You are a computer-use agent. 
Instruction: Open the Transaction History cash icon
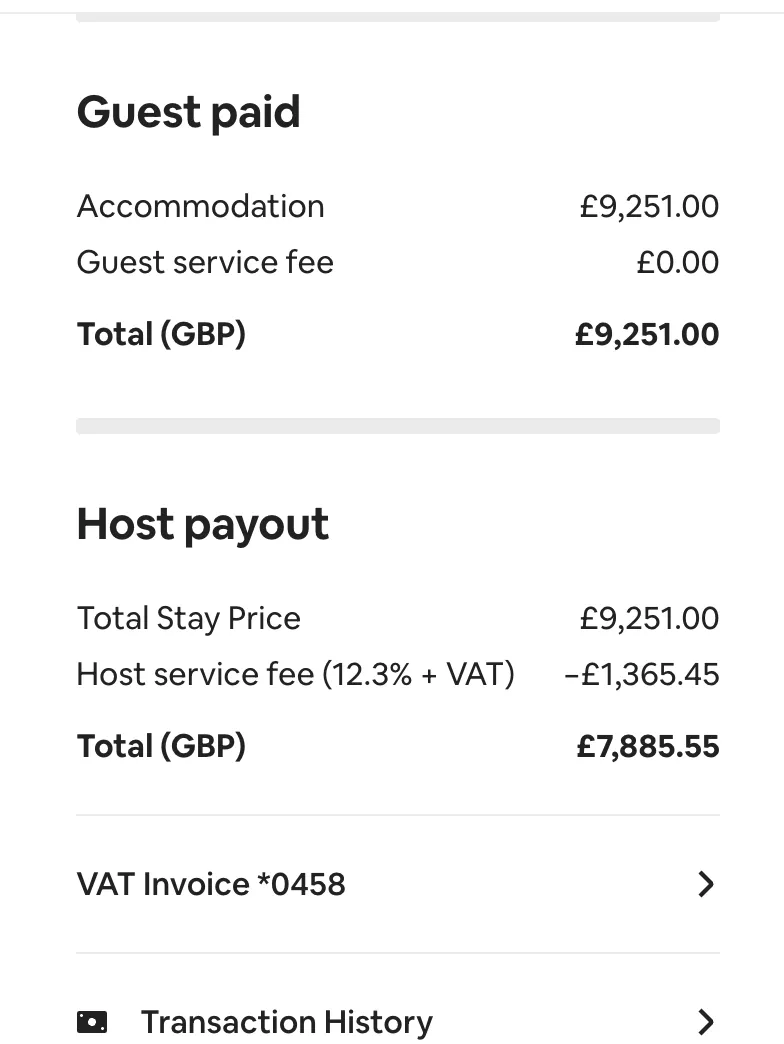click(x=92, y=1021)
